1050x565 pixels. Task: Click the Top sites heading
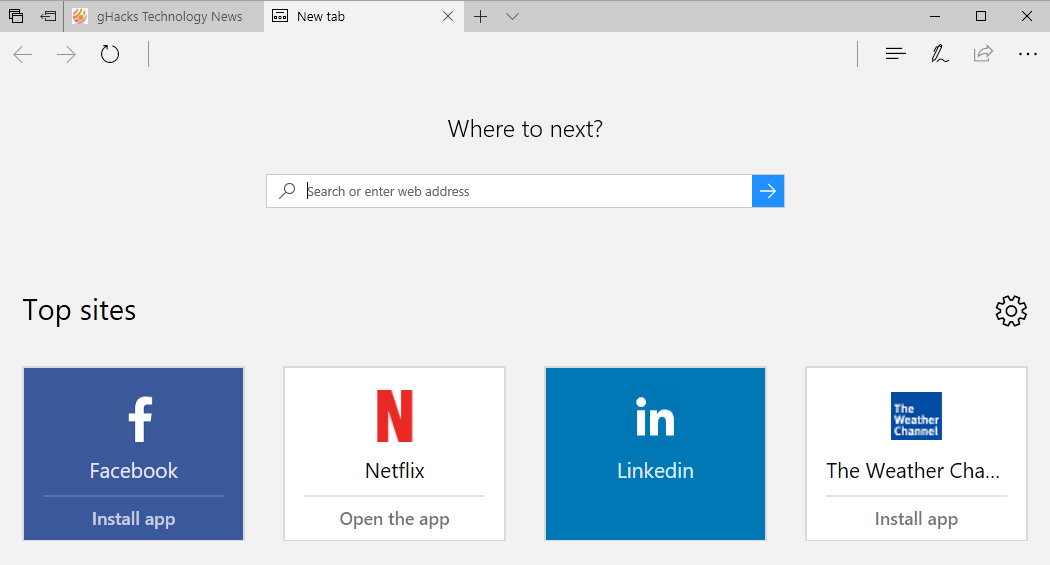(x=80, y=311)
